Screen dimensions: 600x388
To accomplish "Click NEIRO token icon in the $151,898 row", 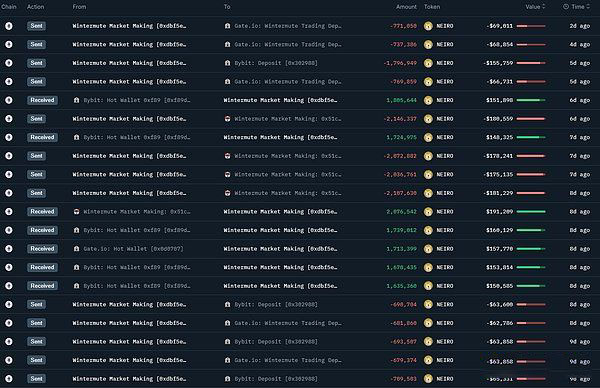I will click(x=428, y=100).
